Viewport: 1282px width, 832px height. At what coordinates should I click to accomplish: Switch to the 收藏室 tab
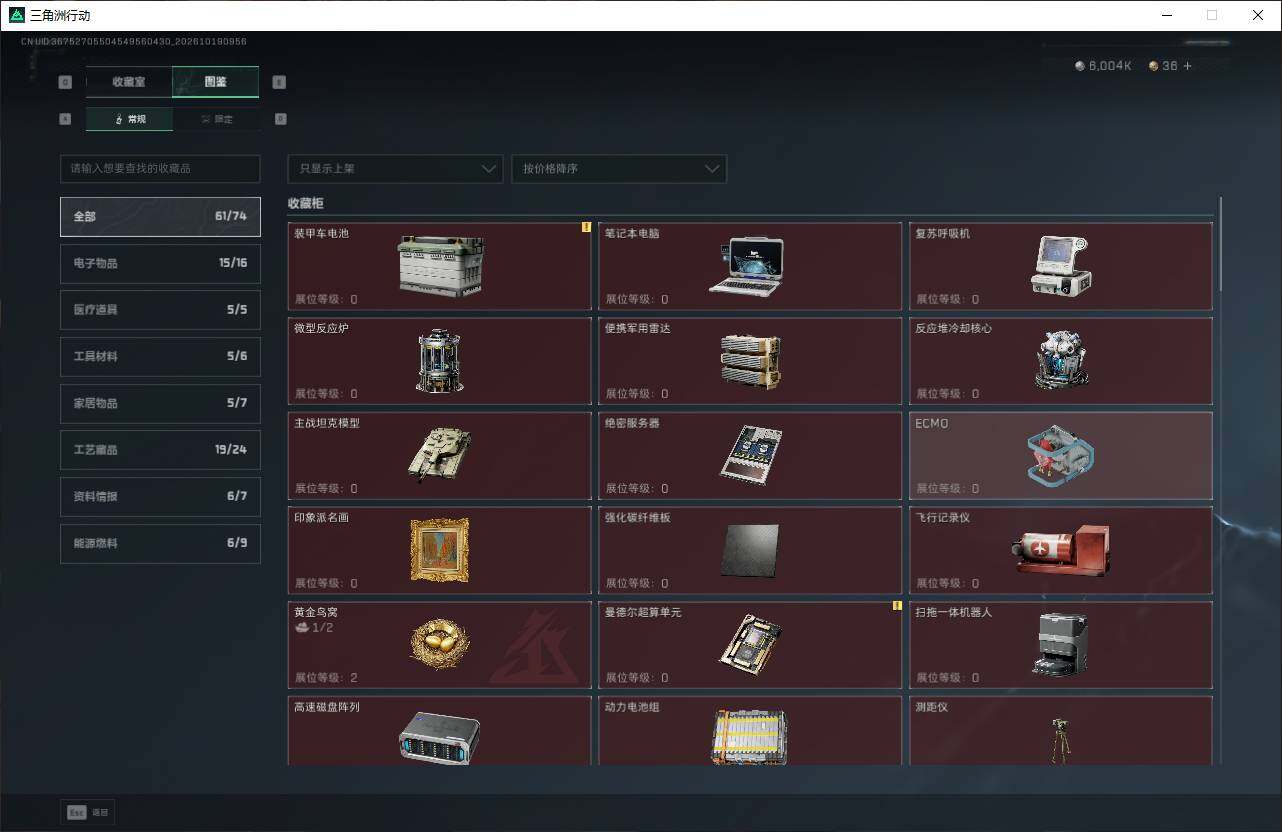tap(129, 82)
